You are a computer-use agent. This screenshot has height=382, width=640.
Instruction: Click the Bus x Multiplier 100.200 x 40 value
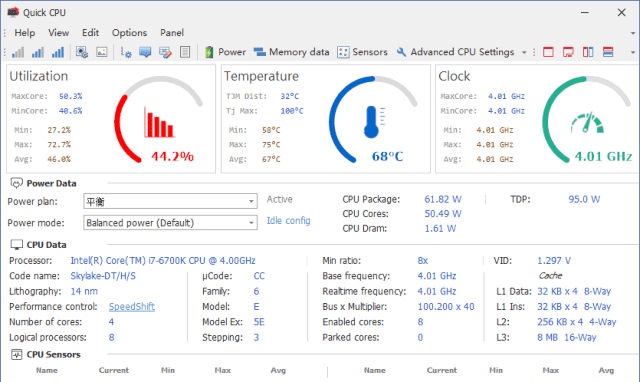tap(446, 306)
